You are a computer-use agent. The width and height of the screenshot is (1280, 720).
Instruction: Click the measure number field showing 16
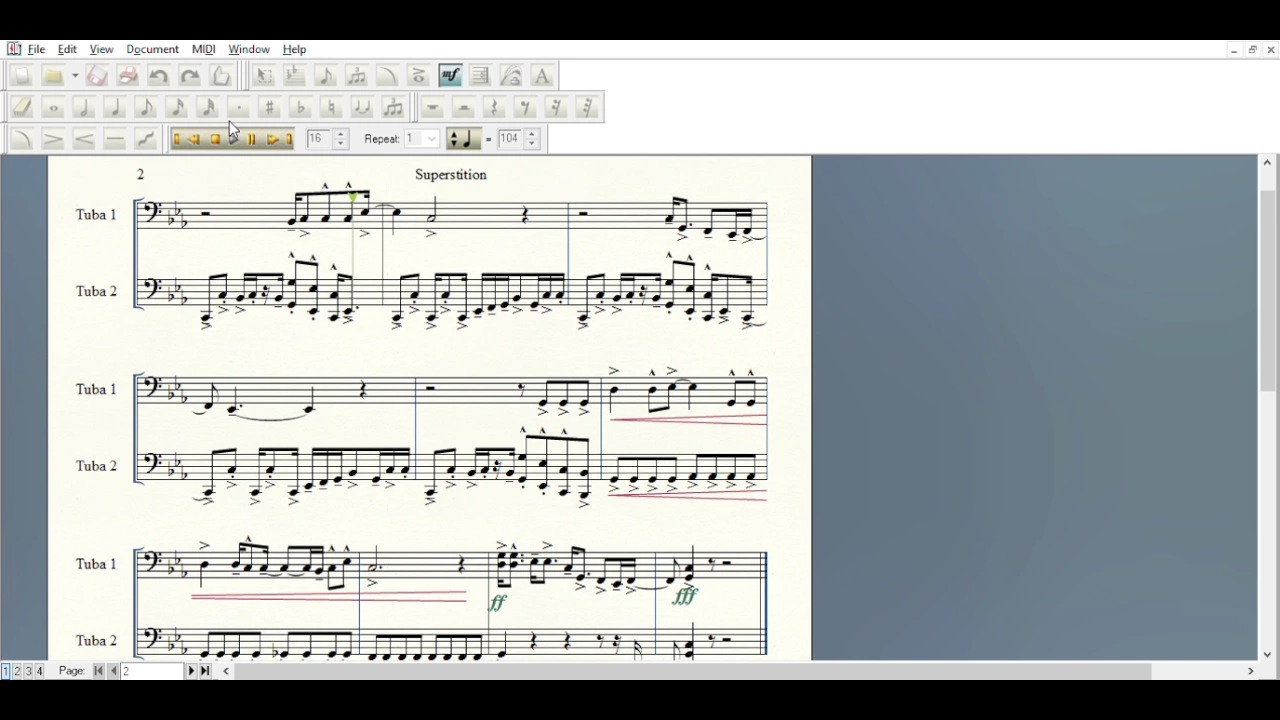[x=319, y=139]
